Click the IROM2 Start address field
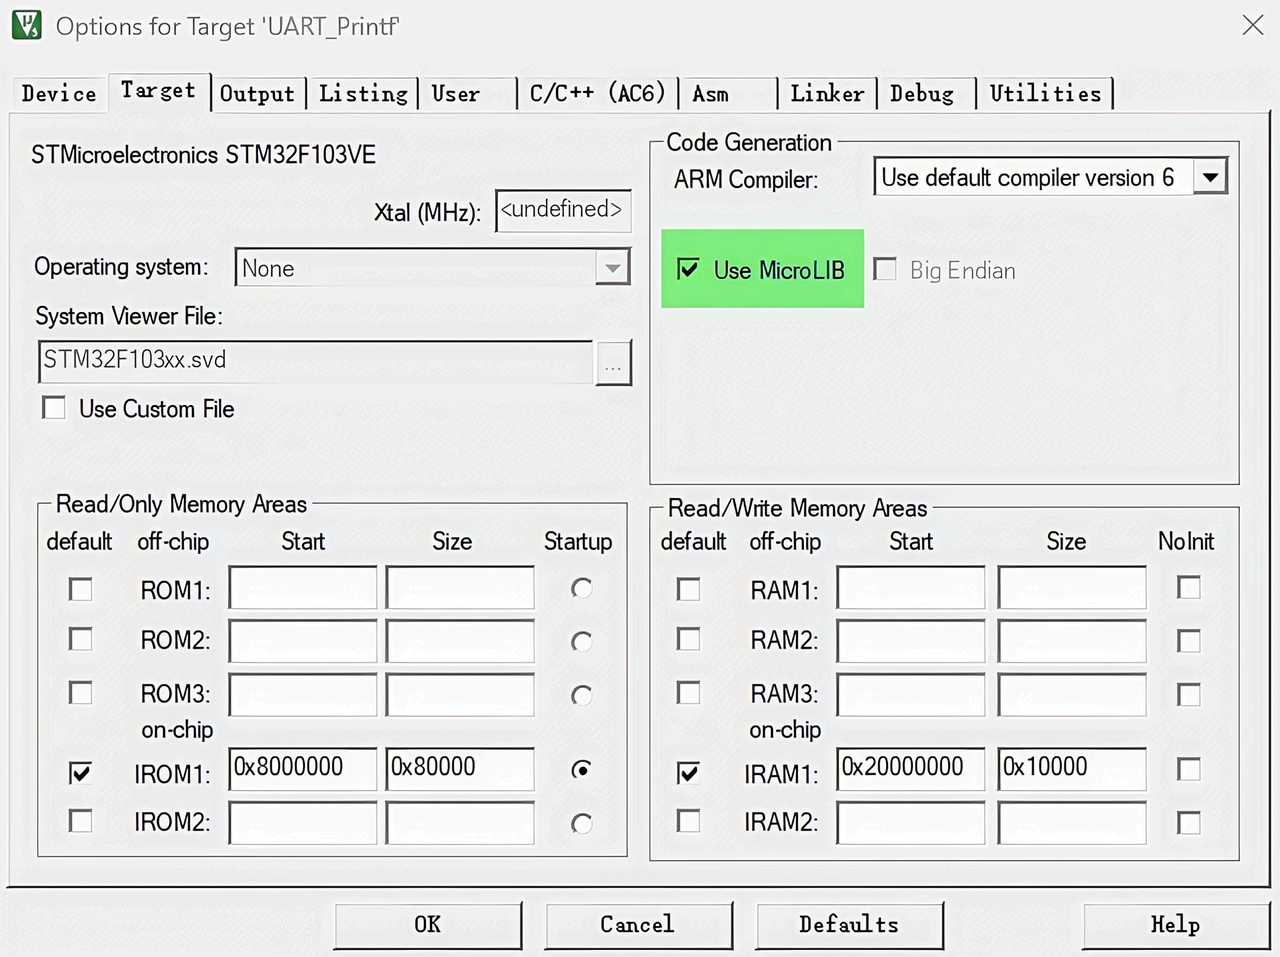The image size is (1280, 957). (303, 823)
